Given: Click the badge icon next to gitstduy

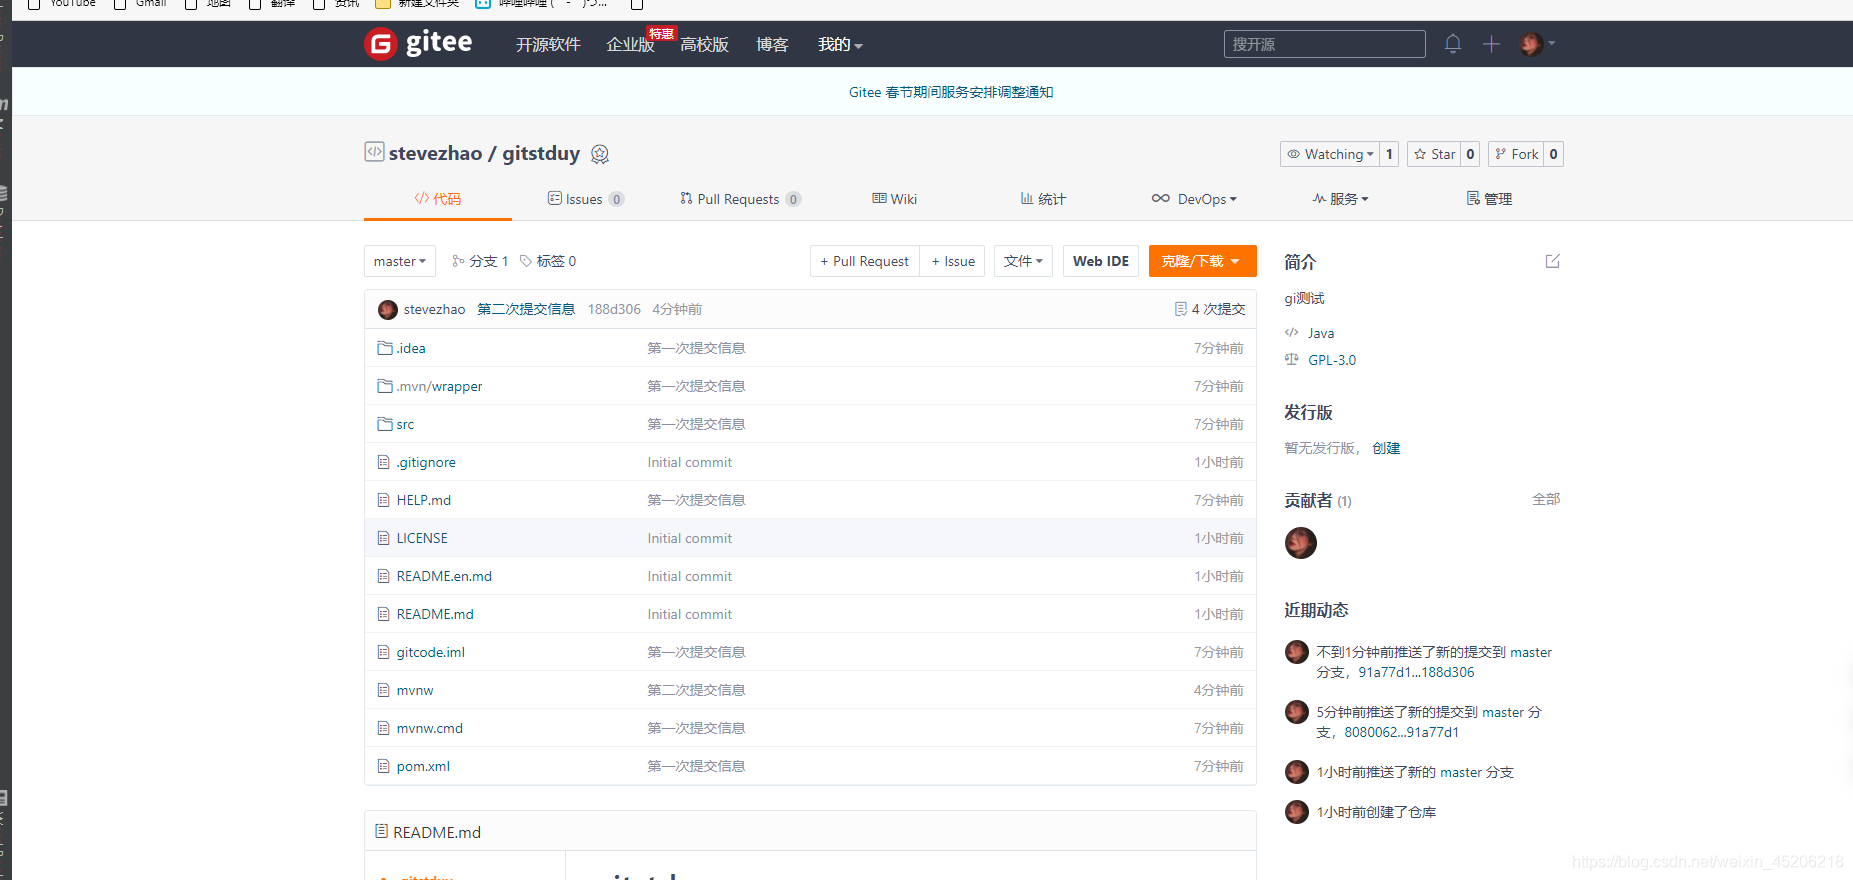Looking at the screenshot, I should [600, 154].
